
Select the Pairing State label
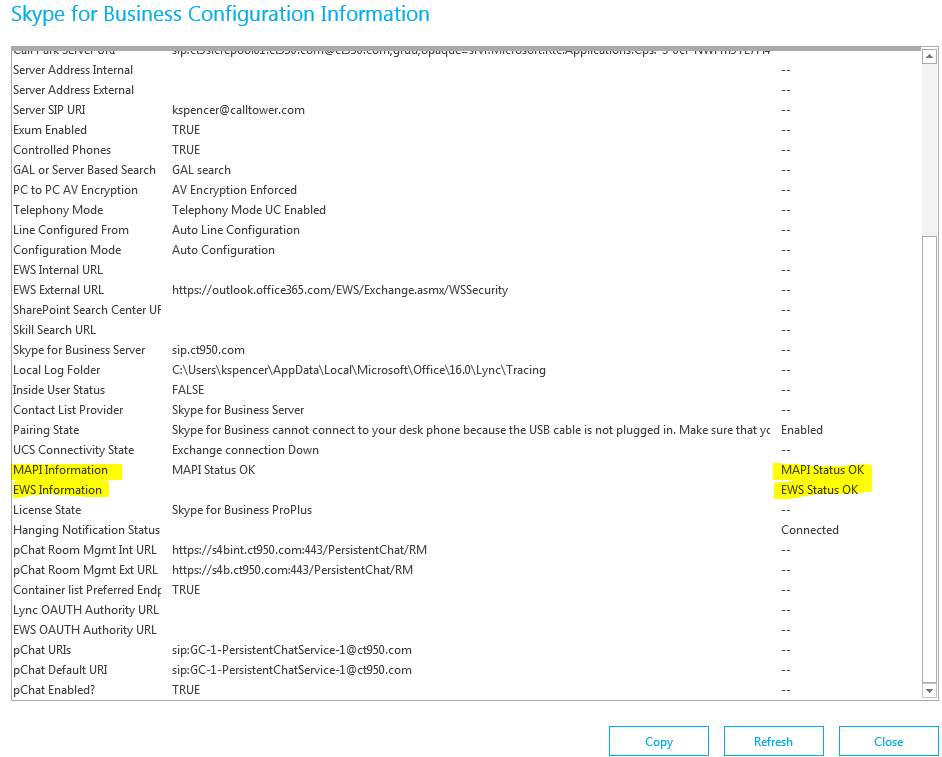point(46,430)
